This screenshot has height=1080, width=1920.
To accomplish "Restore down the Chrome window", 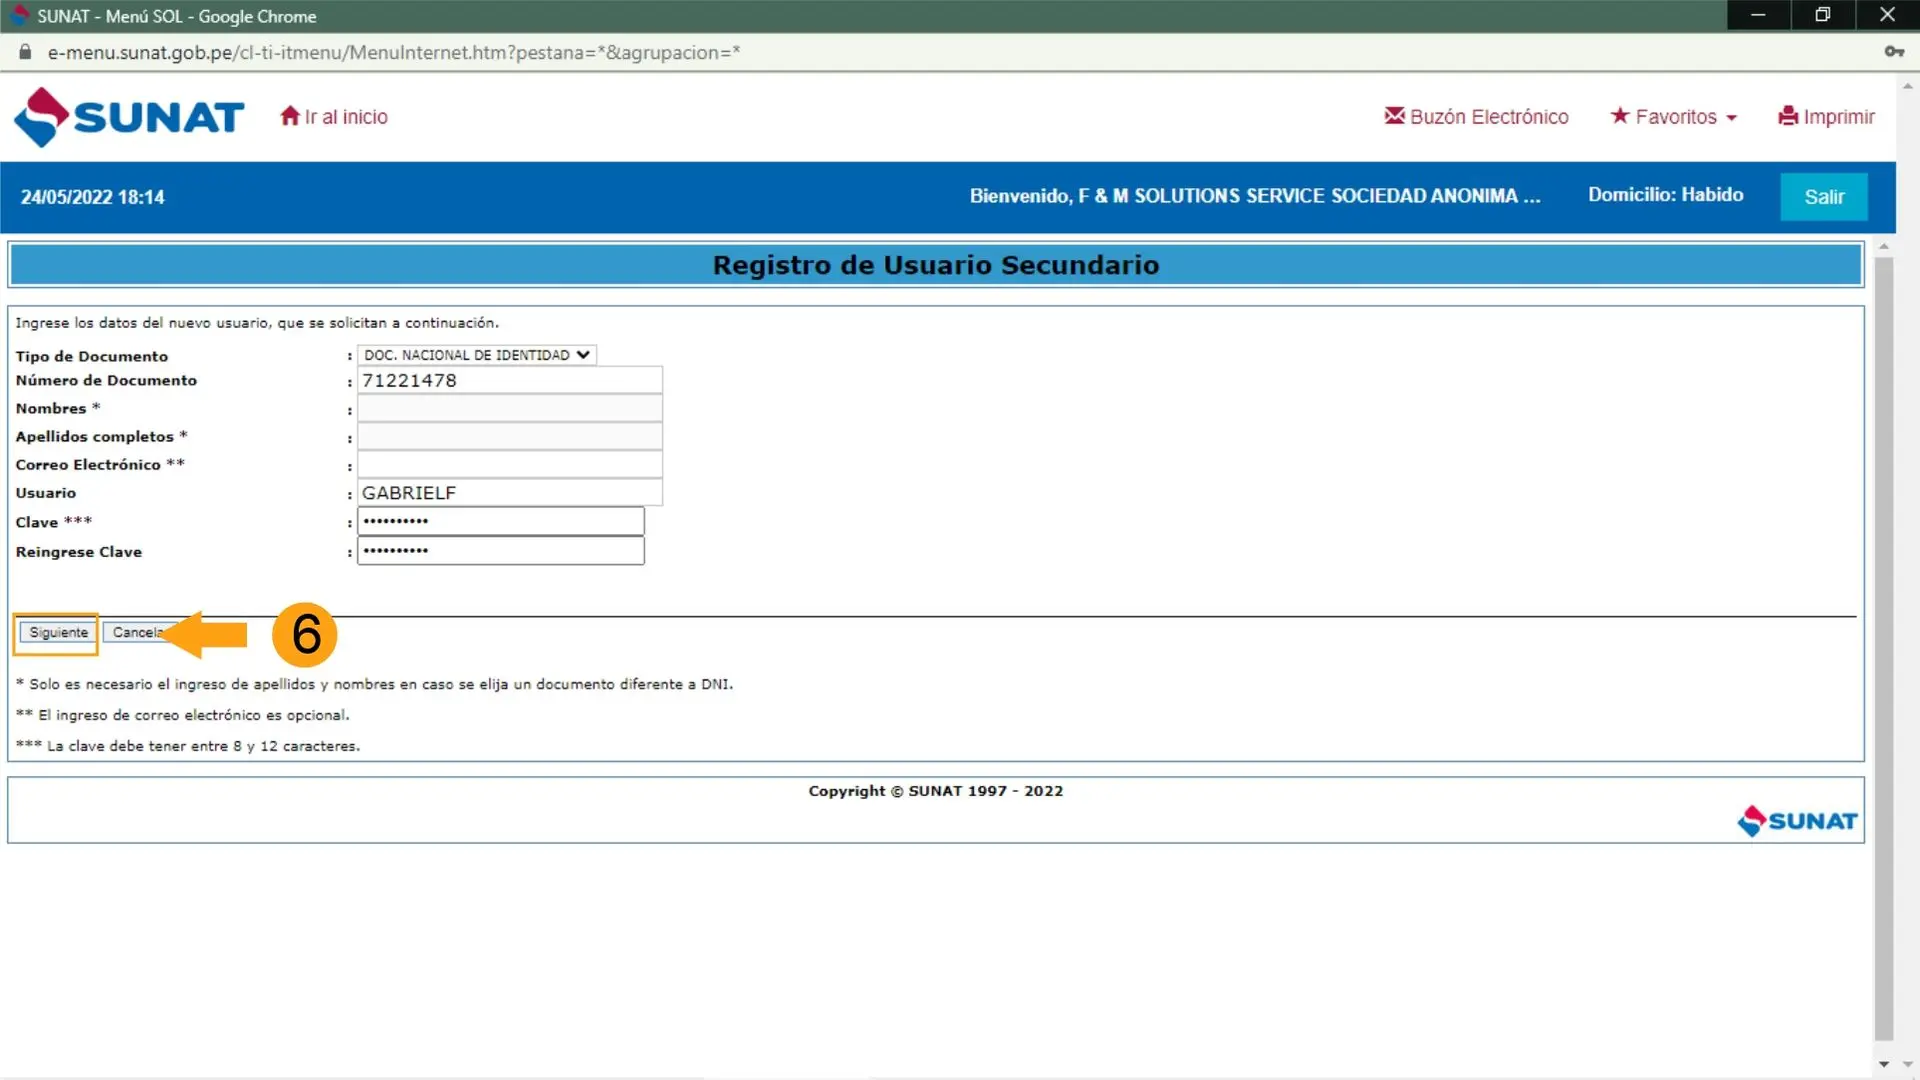I will click(1822, 15).
